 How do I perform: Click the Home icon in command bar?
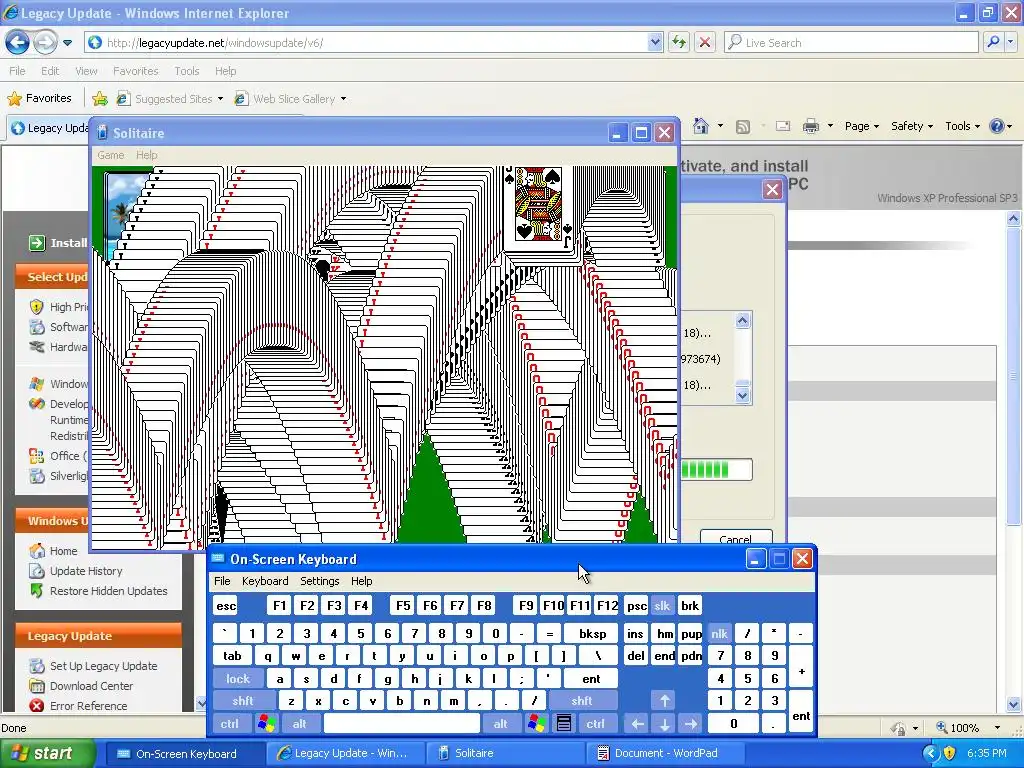coord(701,126)
